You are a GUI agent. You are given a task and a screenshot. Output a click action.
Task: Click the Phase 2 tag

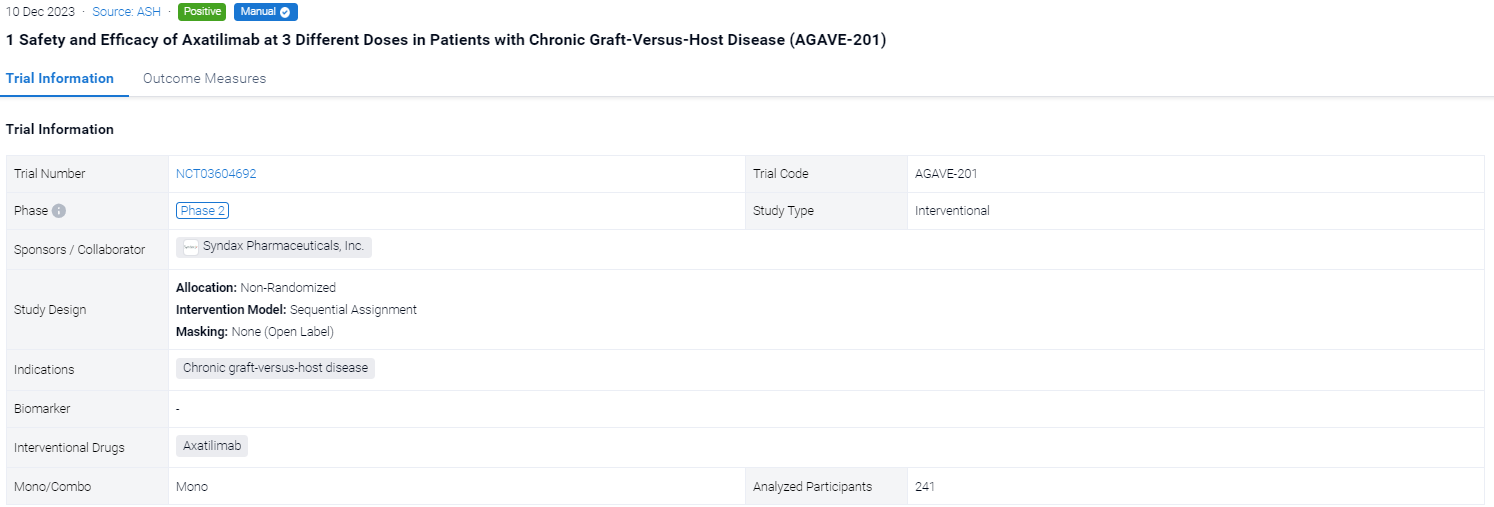pyautogui.click(x=203, y=210)
